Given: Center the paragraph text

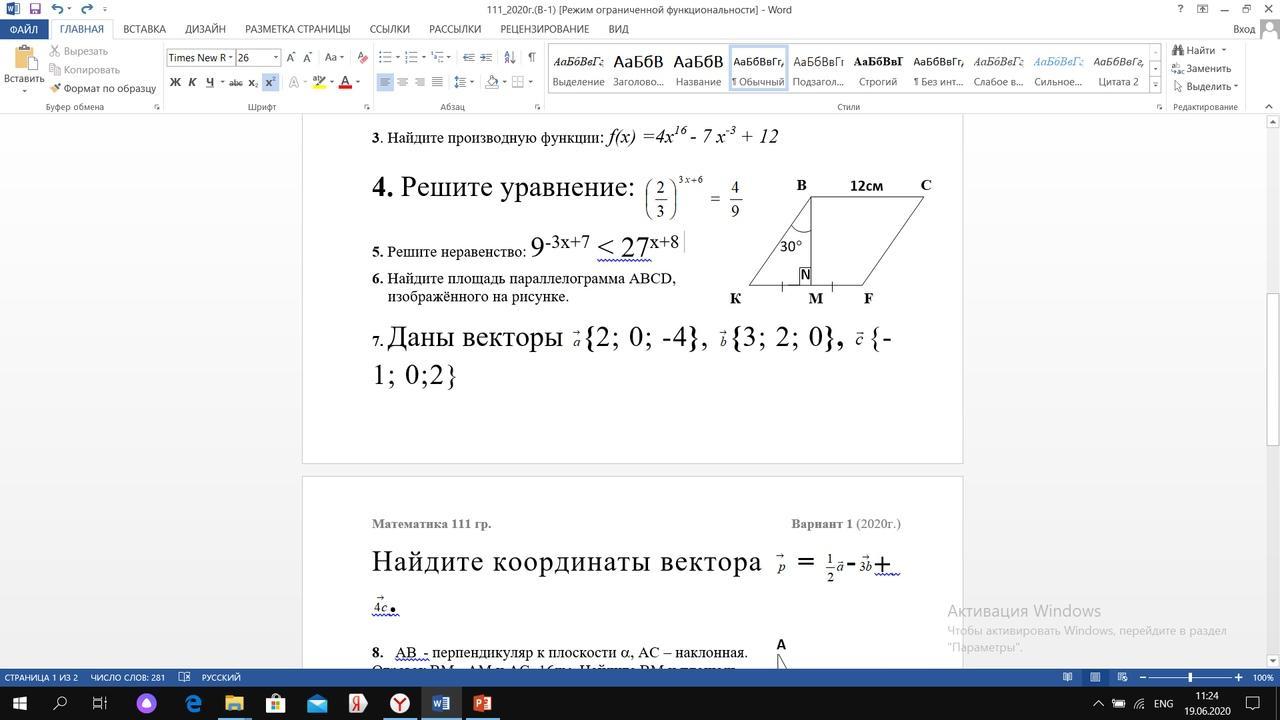Looking at the screenshot, I should (402, 82).
